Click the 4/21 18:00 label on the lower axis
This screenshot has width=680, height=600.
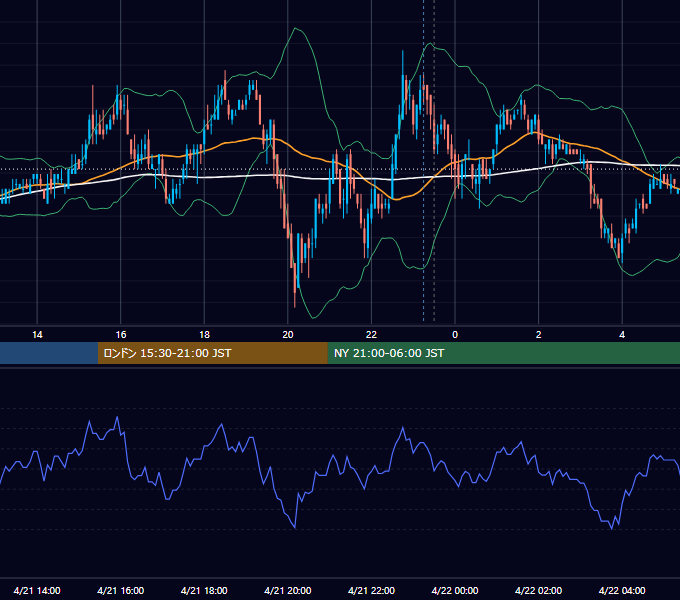click(x=204, y=590)
